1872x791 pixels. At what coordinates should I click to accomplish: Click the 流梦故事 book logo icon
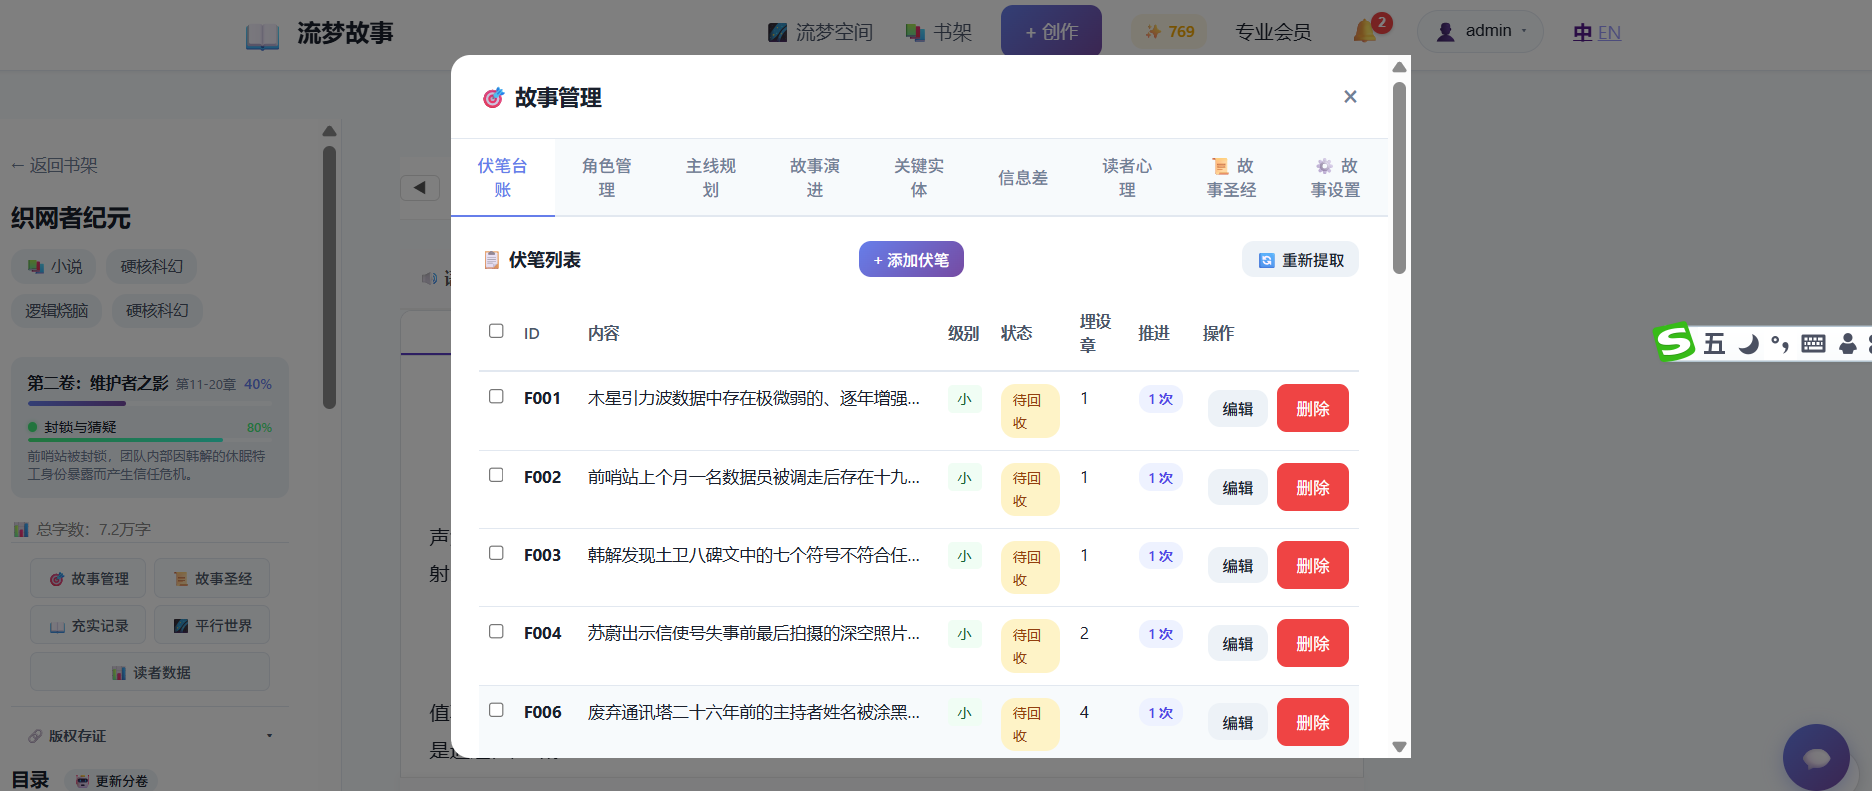click(x=262, y=36)
